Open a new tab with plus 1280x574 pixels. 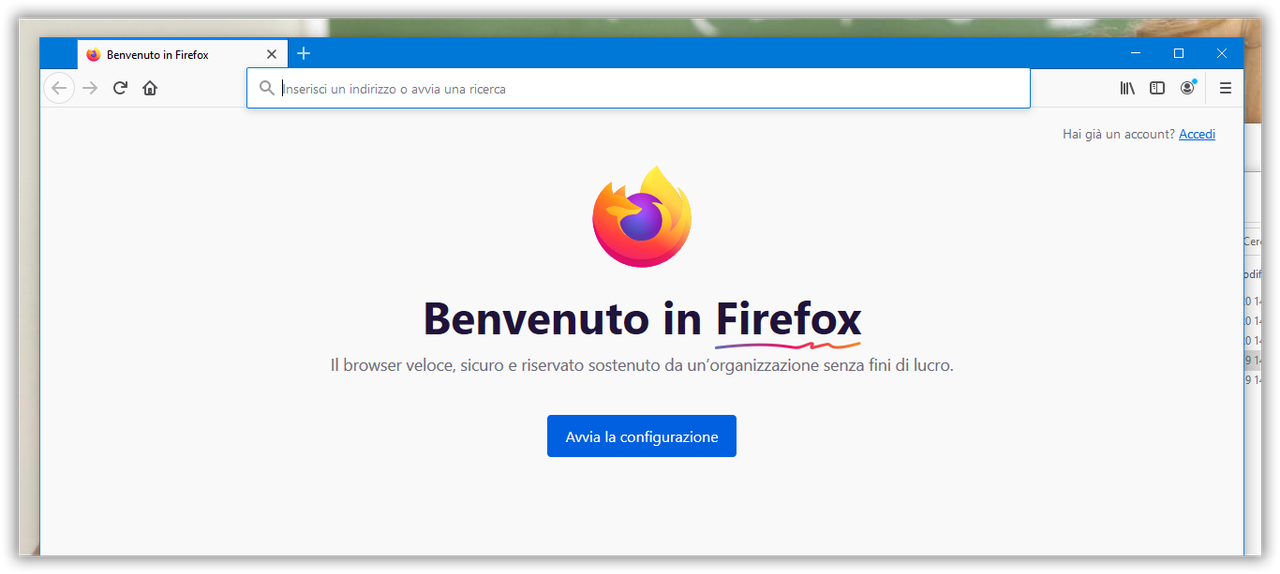304,54
